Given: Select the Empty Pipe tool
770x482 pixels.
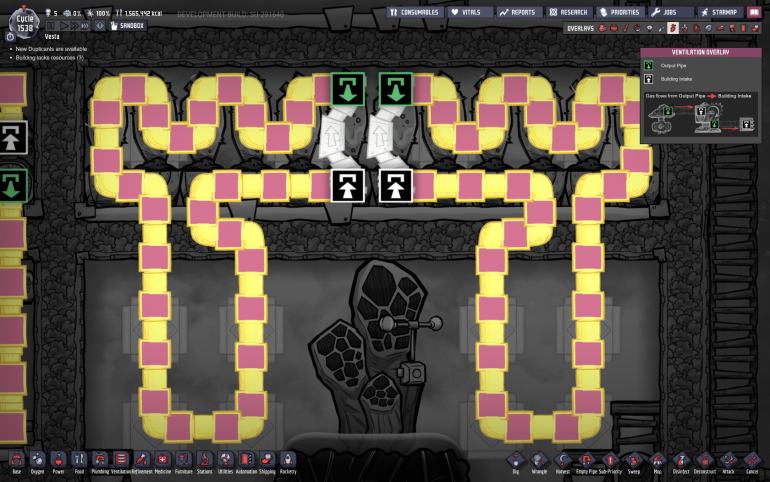Looking at the screenshot, I should 586,463.
